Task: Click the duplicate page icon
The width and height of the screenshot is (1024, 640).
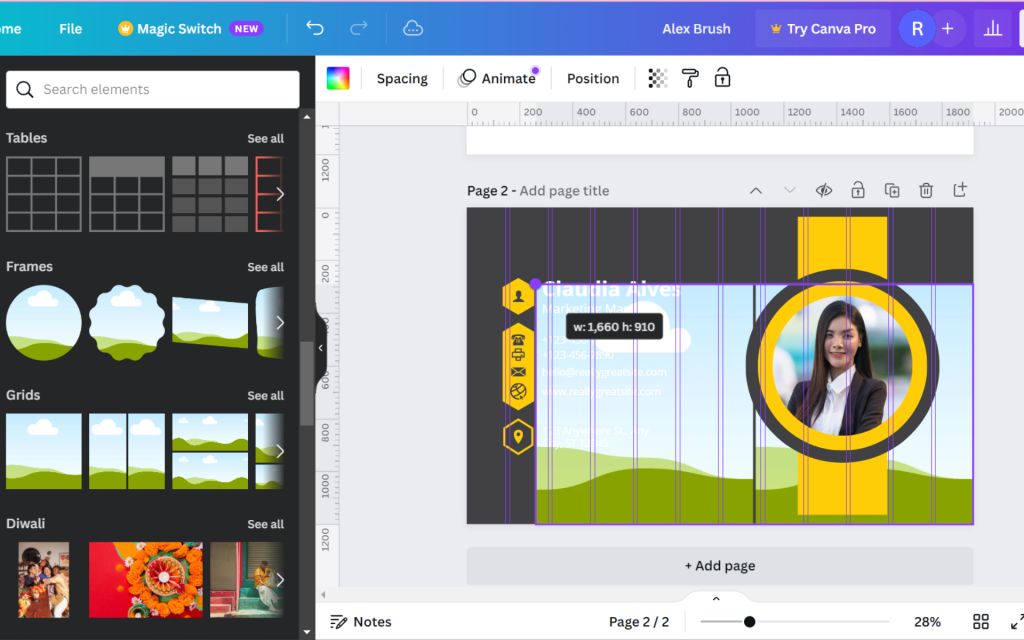Action: coord(891,191)
